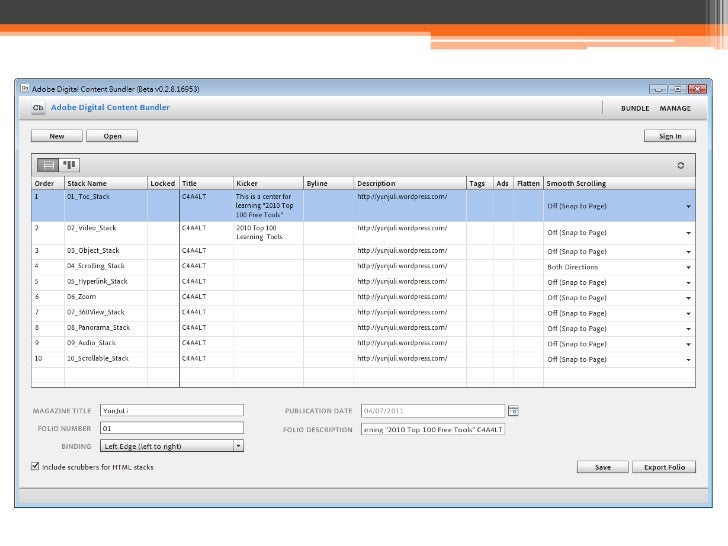This screenshot has width=728, height=546.
Task: Switch to the list view icon
Action: click(48, 165)
